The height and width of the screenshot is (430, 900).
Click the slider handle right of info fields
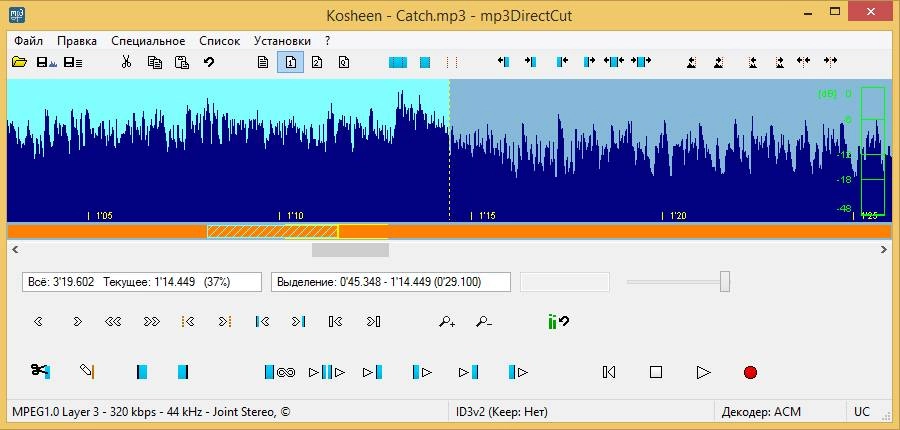coord(725,282)
